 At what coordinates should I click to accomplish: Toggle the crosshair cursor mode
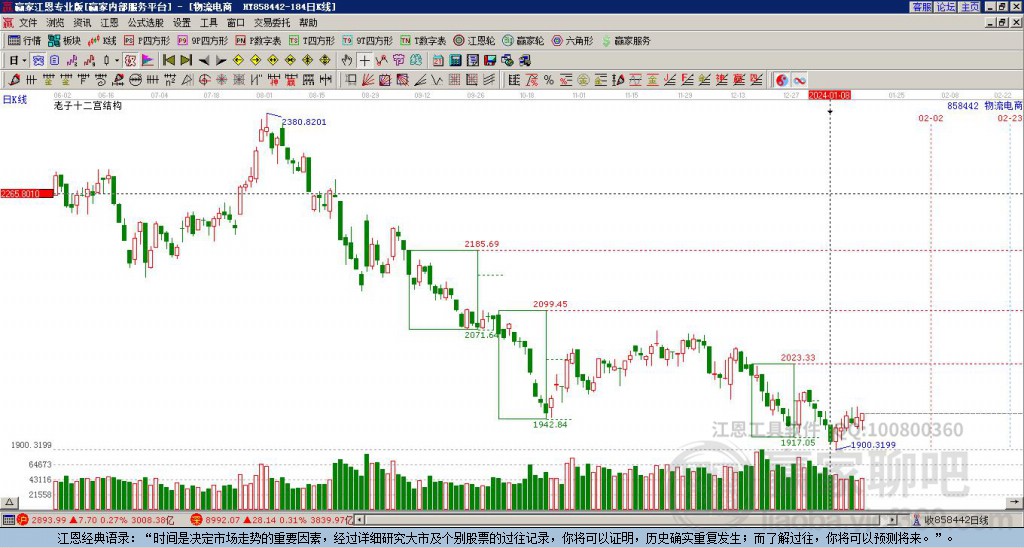[364, 60]
